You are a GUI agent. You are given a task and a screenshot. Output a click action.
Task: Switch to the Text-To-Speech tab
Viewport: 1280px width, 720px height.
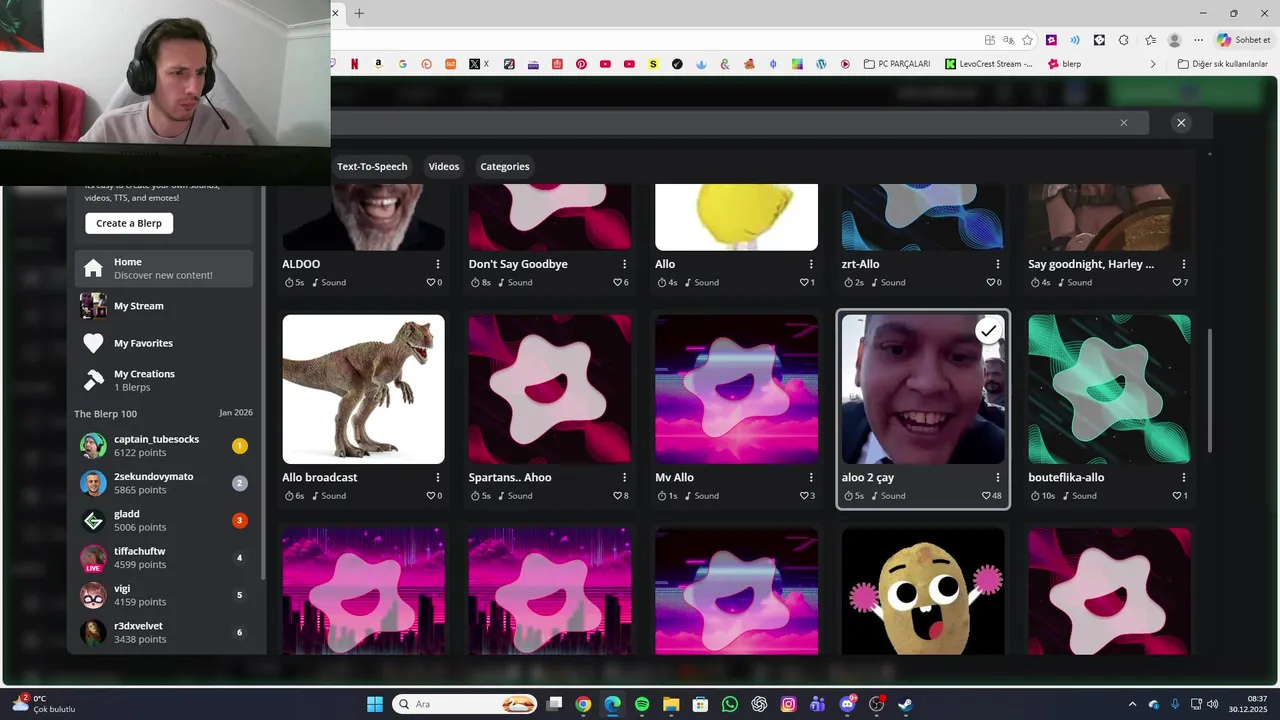click(x=372, y=166)
